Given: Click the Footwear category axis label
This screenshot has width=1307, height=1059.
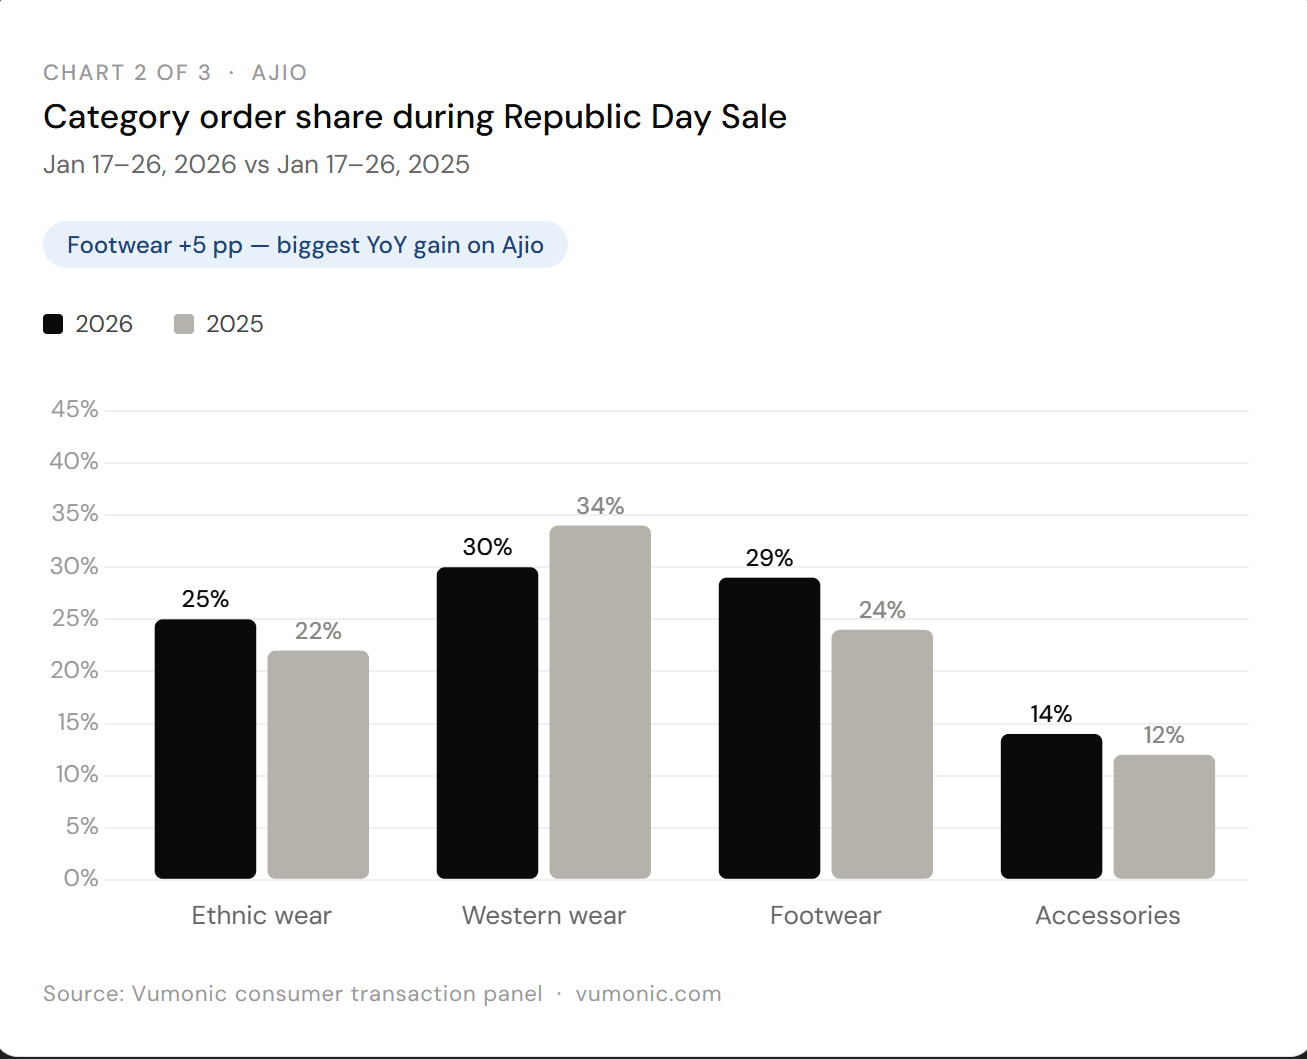Looking at the screenshot, I should point(826,915).
